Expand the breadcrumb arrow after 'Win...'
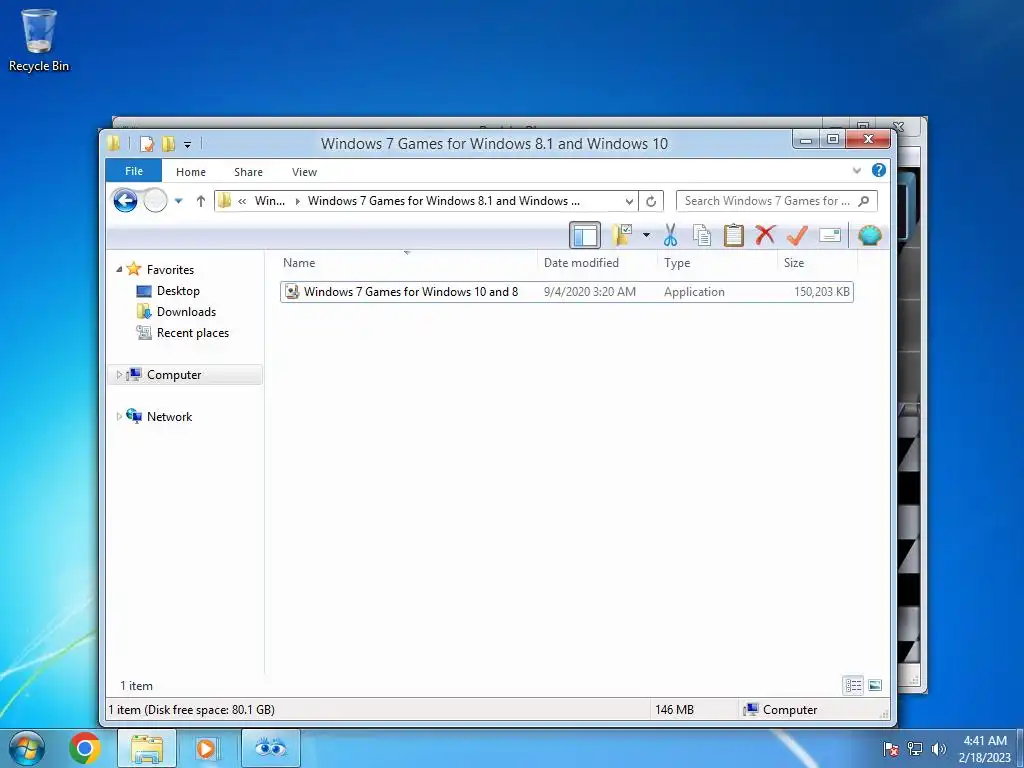The height and width of the screenshot is (768, 1024). 298,201
